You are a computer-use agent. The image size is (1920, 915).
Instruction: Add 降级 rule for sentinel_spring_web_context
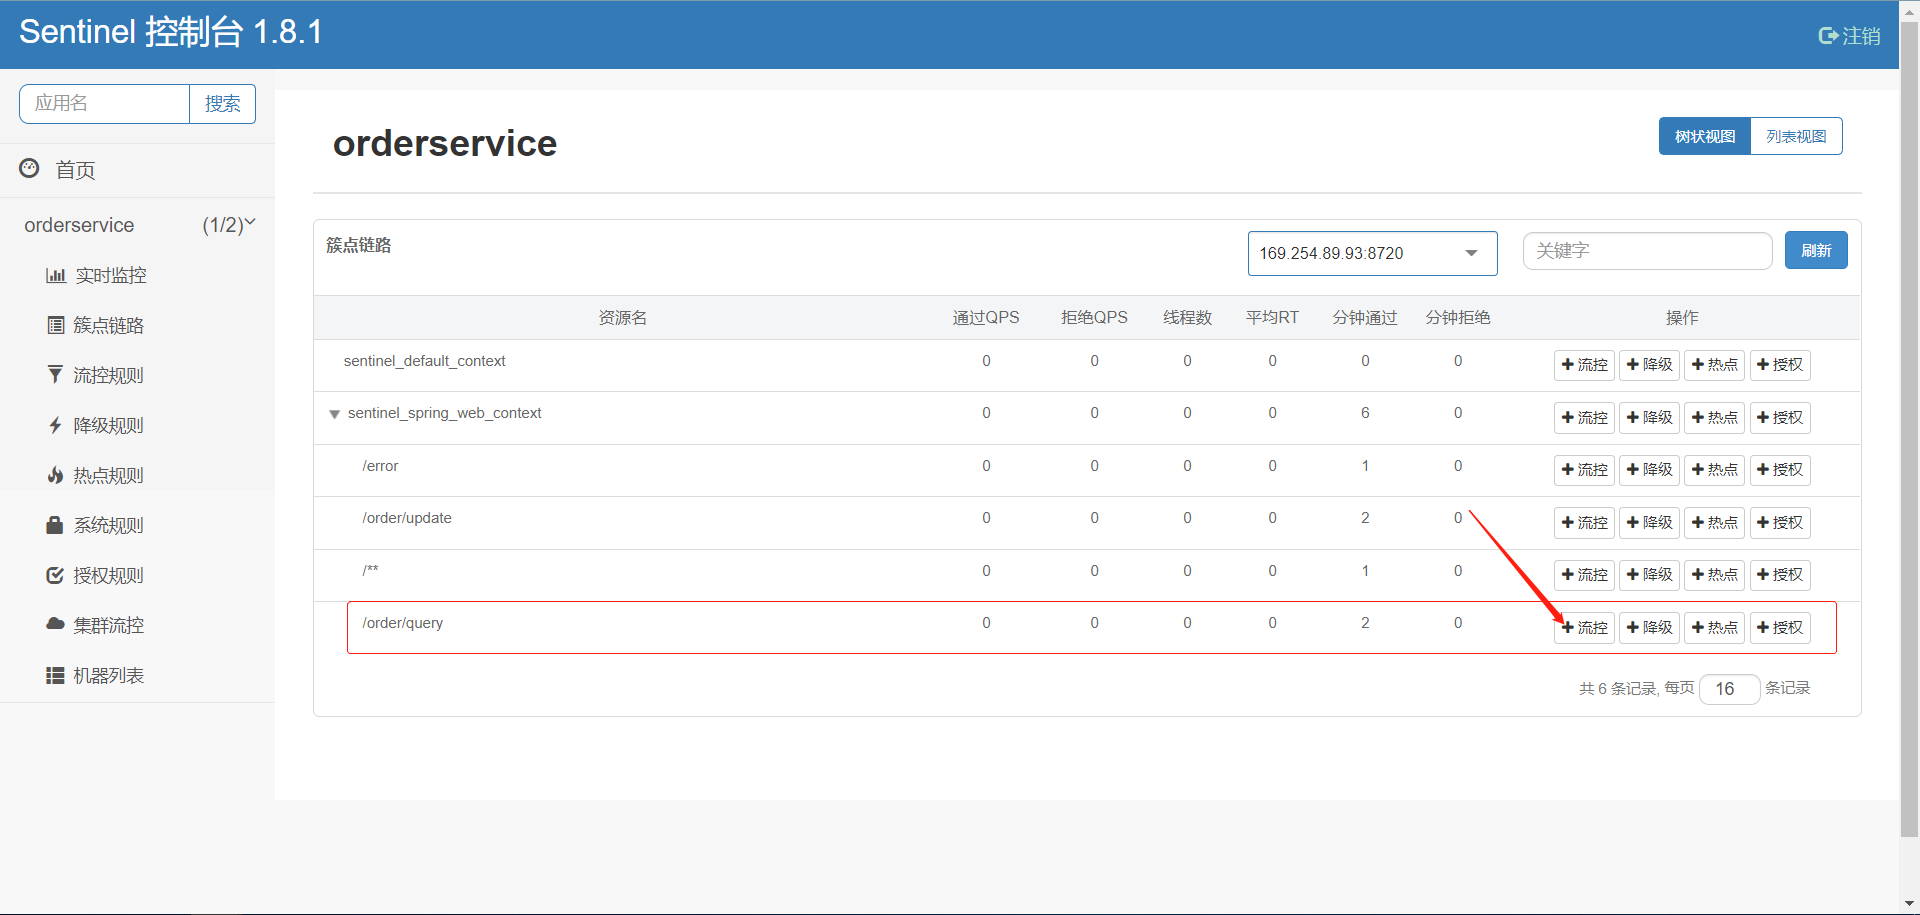pyautogui.click(x=1650, y=418)
